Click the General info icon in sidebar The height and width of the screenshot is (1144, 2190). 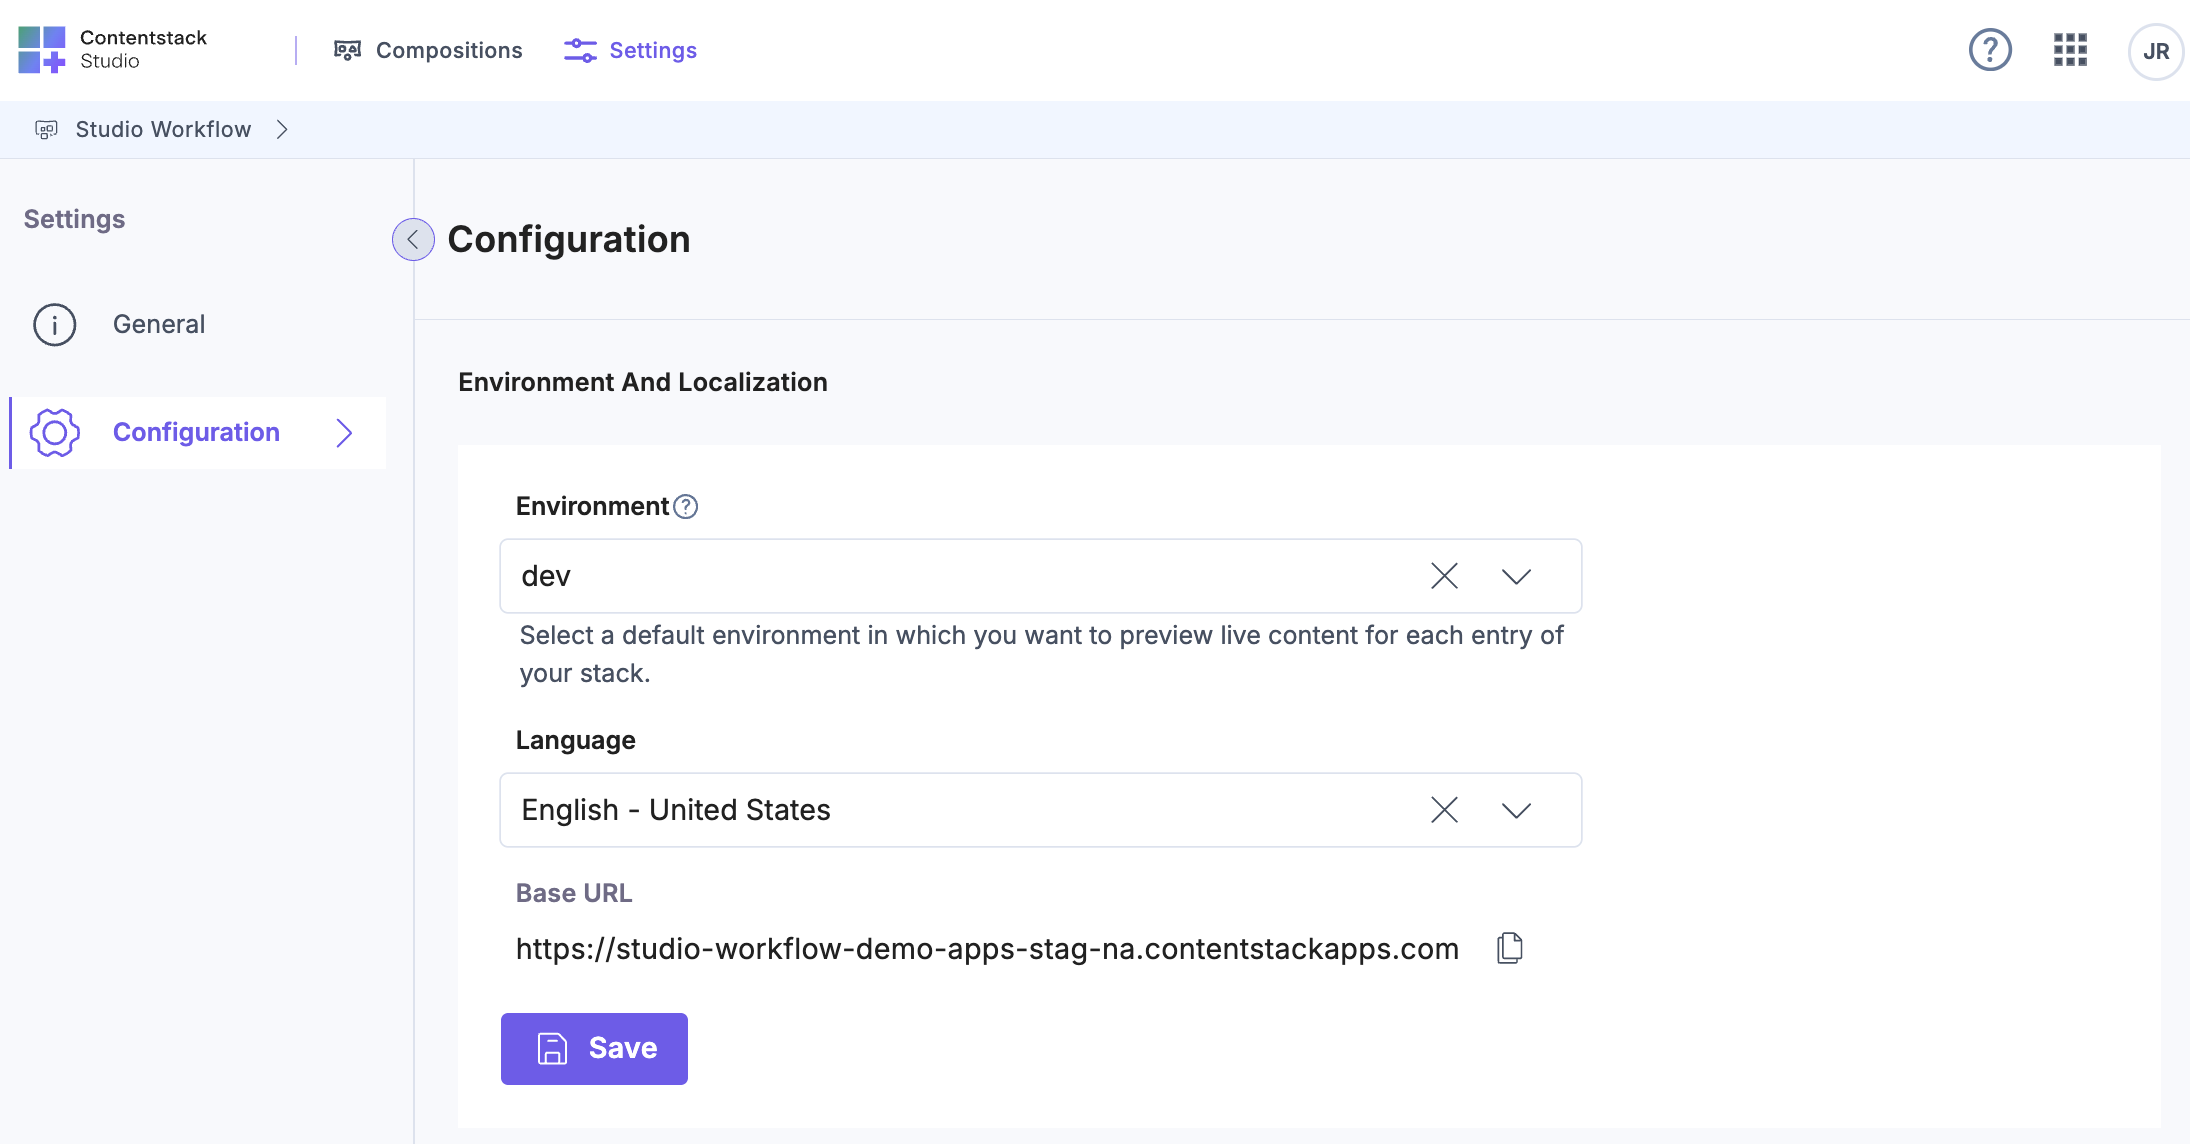(55, 324)
